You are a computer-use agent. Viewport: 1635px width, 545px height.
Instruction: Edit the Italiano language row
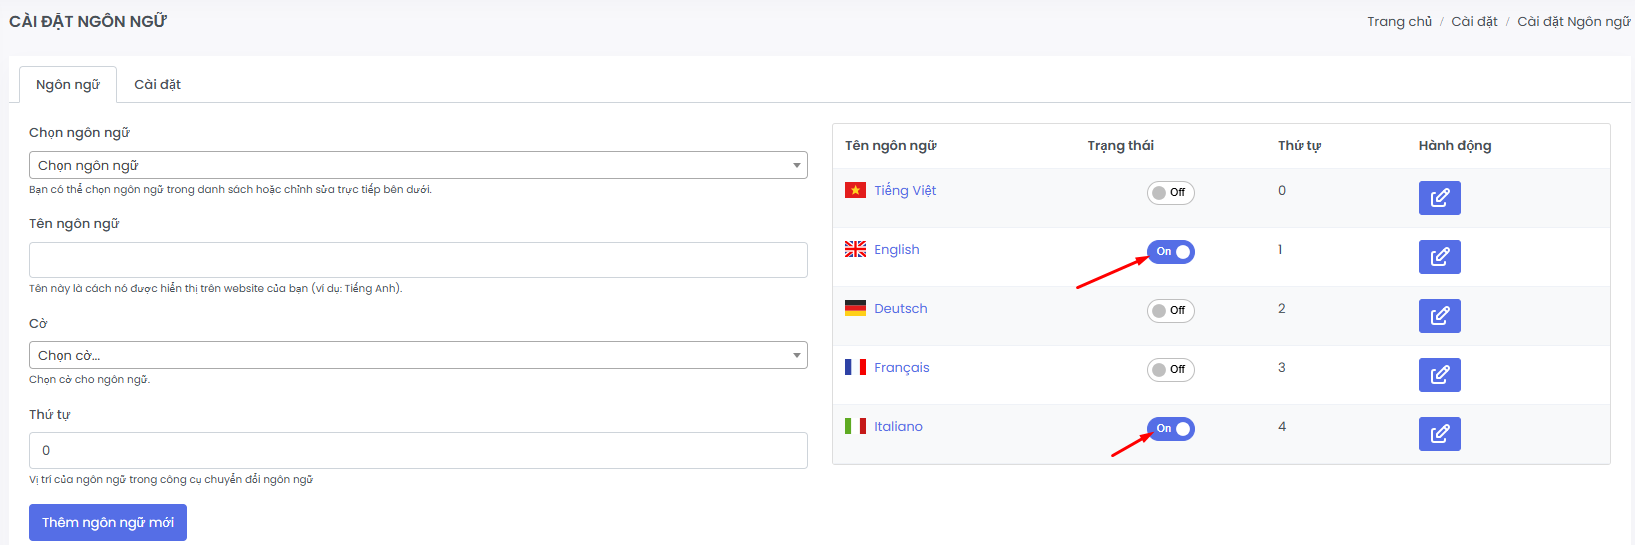pos(1439,434)
